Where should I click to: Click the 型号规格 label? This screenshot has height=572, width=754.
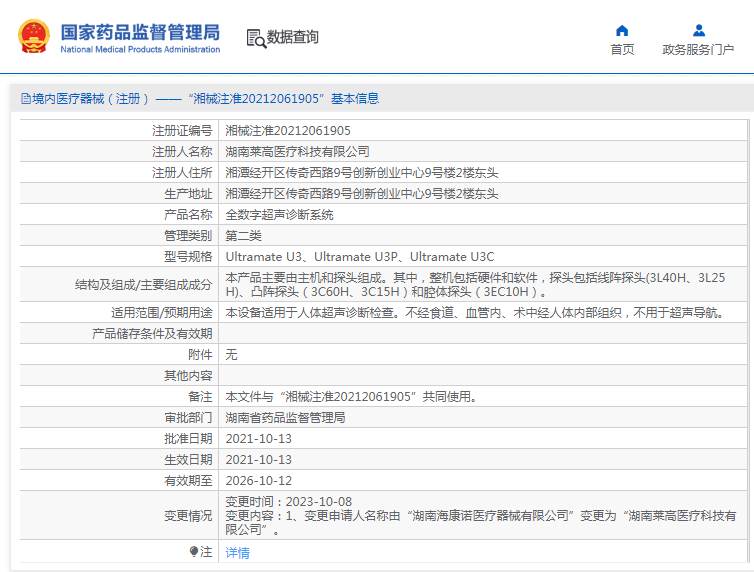tap(188, 257)
